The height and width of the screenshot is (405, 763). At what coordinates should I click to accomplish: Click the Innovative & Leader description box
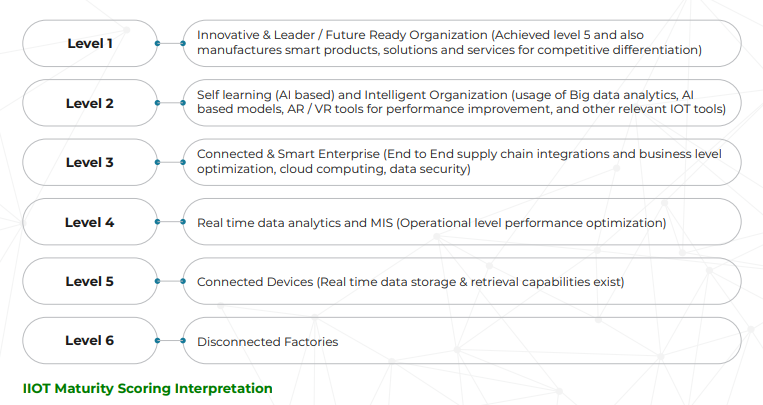tap(462, 43)
